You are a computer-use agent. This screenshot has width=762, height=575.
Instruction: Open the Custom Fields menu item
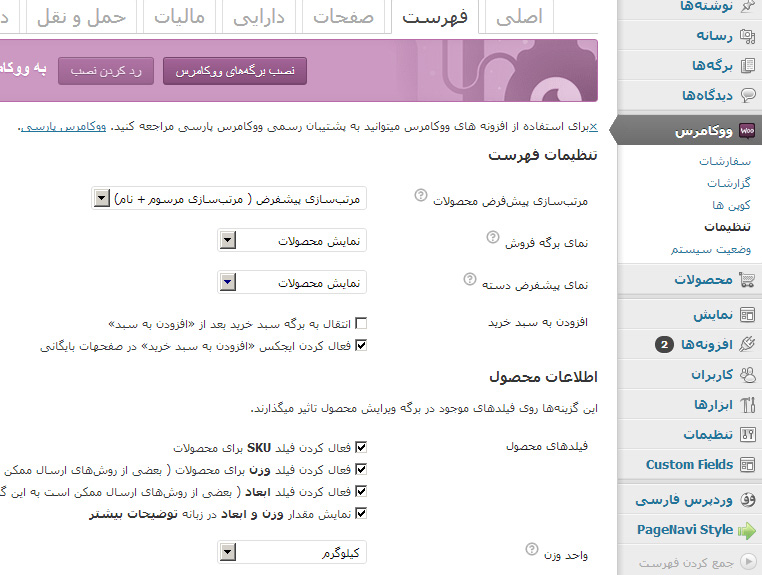(689, 465)
